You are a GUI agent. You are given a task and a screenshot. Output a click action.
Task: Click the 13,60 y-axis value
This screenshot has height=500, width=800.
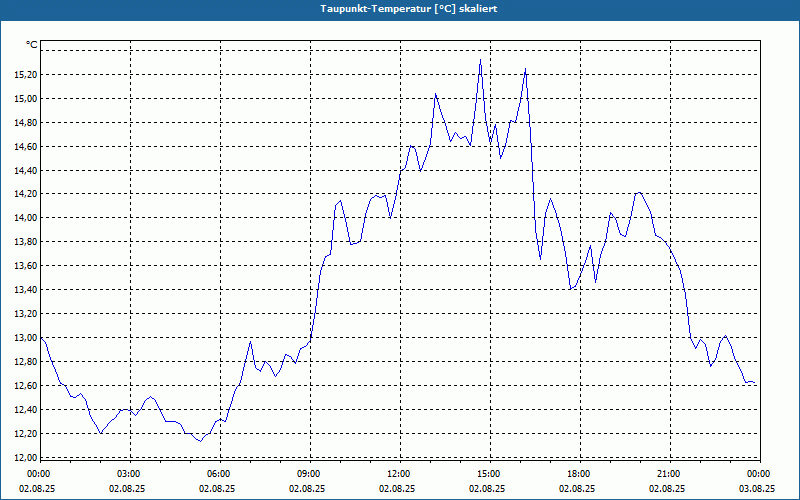26,266
